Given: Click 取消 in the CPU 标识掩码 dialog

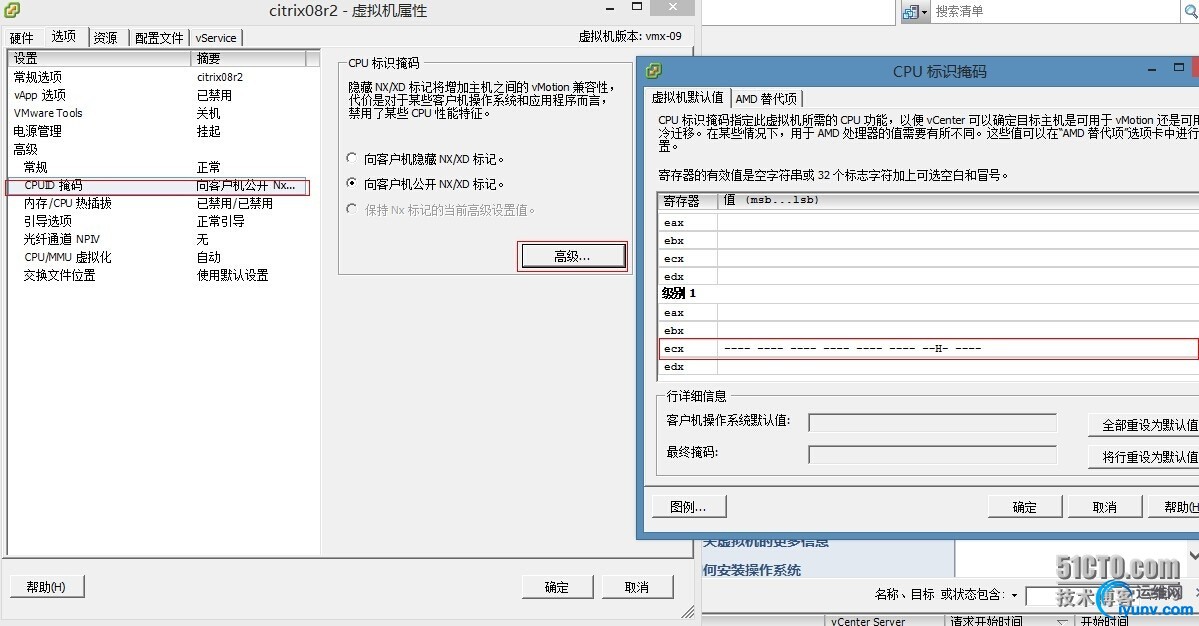Looking at the screenshot, I should (x=1104, y=507).
